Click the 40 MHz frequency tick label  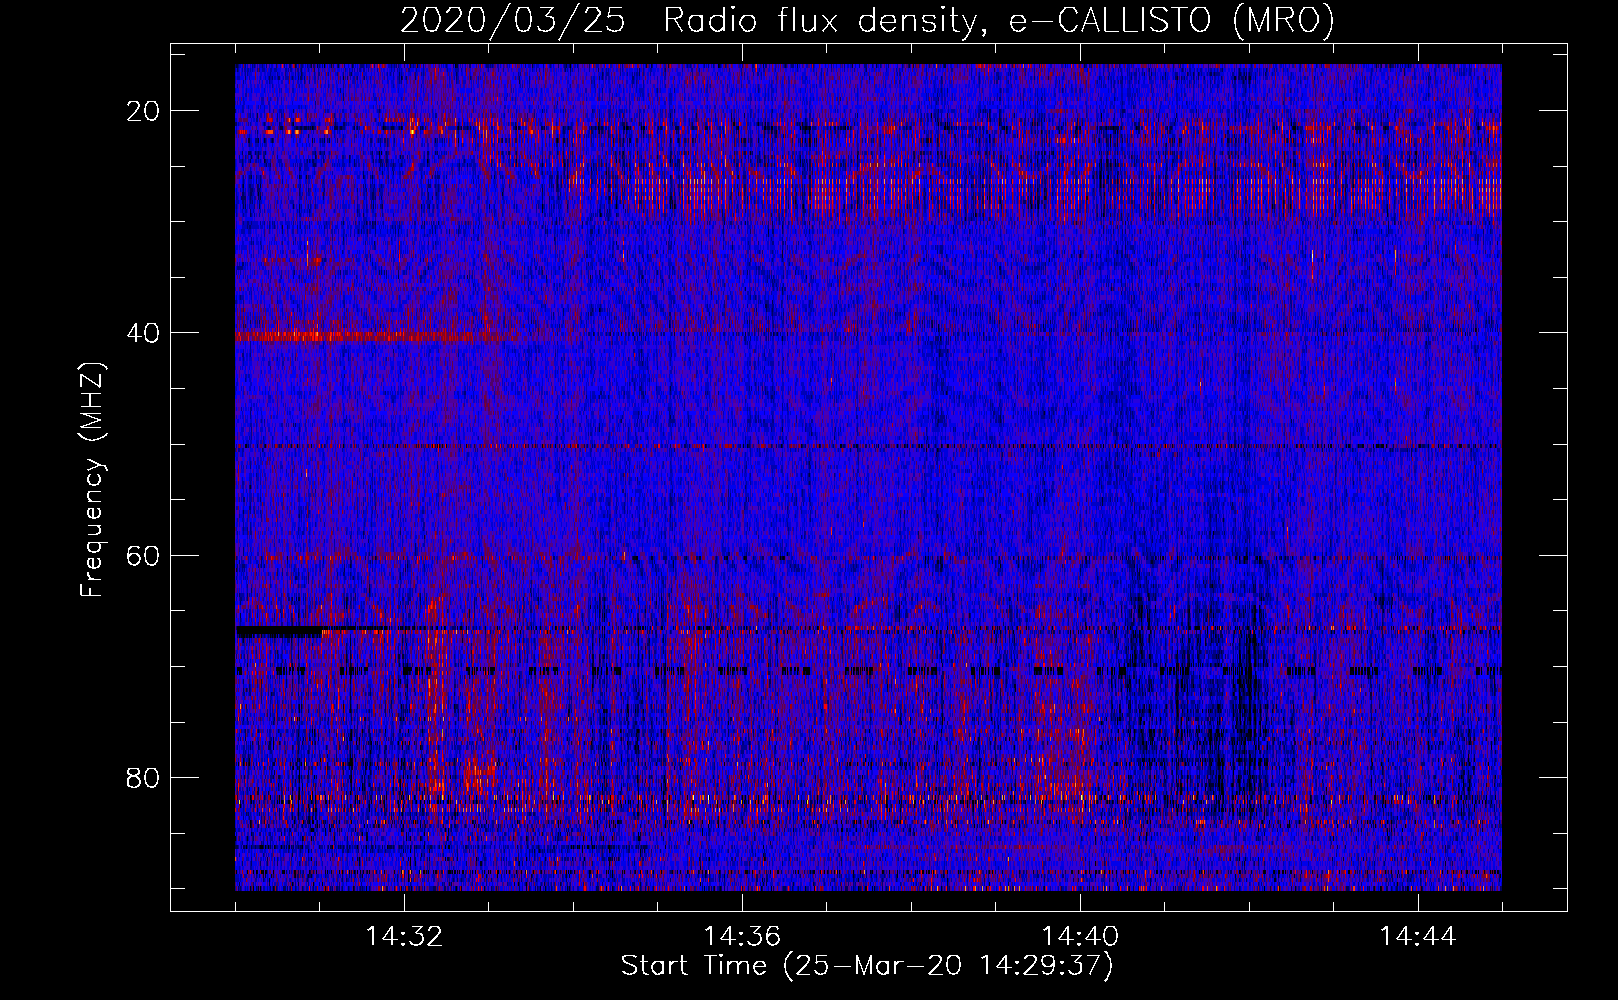[x=143, y=333]
